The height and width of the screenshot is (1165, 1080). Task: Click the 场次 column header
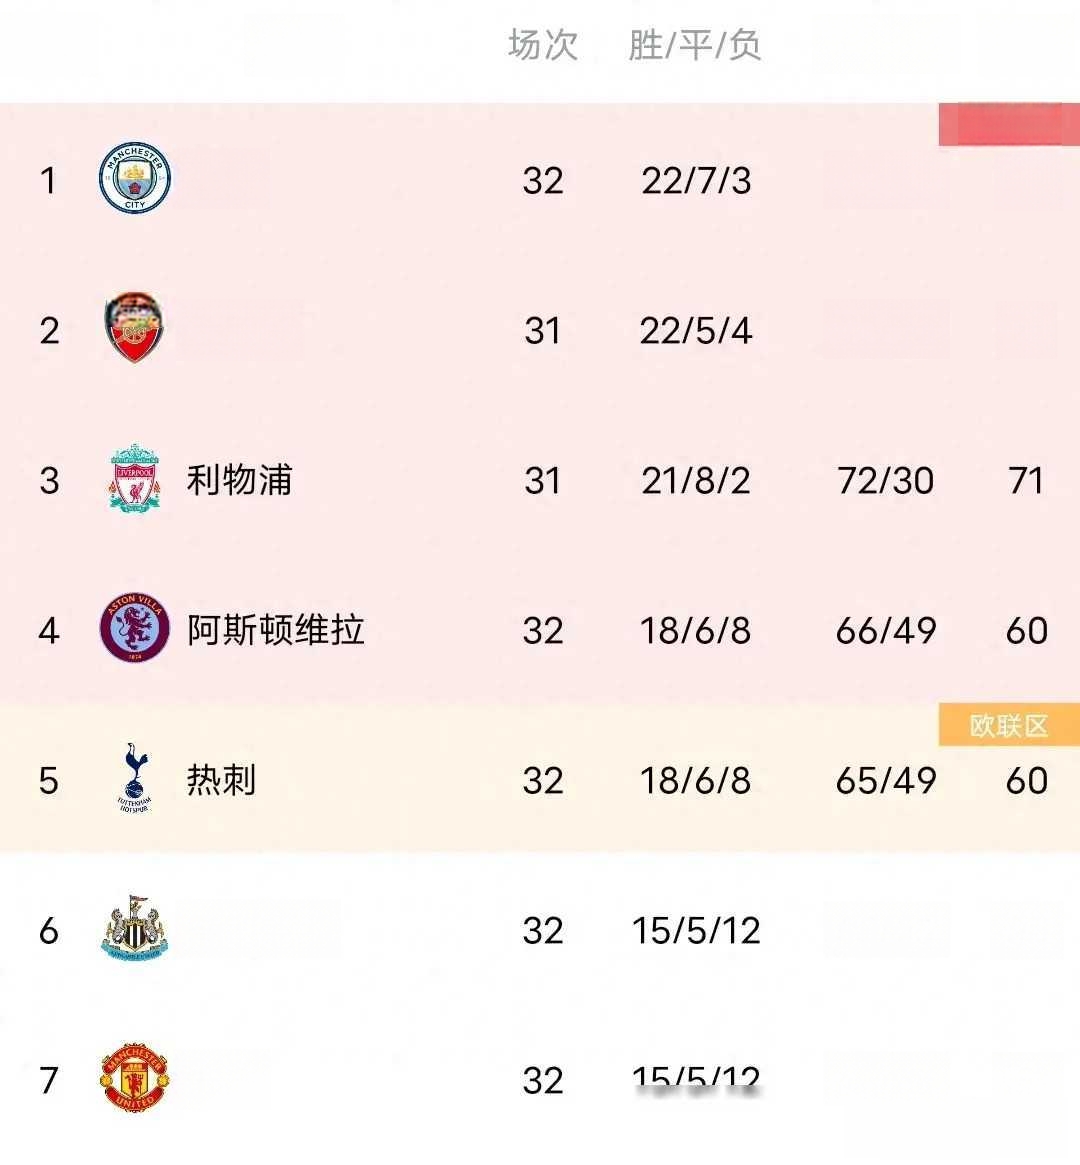[541, 45]
